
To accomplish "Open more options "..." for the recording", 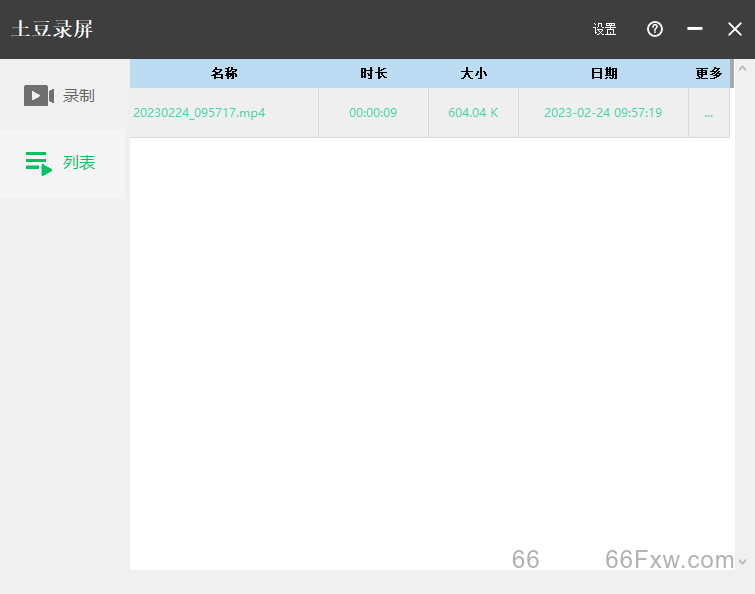I will point(709,113).
